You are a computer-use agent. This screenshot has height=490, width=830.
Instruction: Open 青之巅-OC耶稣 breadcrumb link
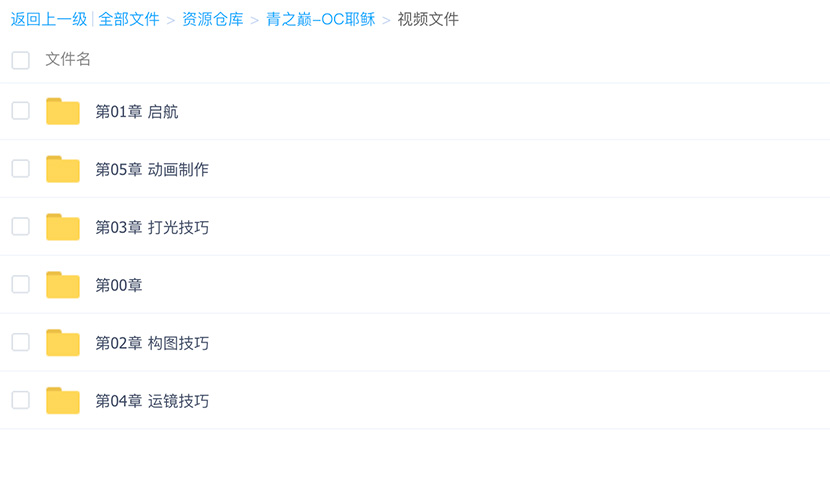(x=321, y=19)
